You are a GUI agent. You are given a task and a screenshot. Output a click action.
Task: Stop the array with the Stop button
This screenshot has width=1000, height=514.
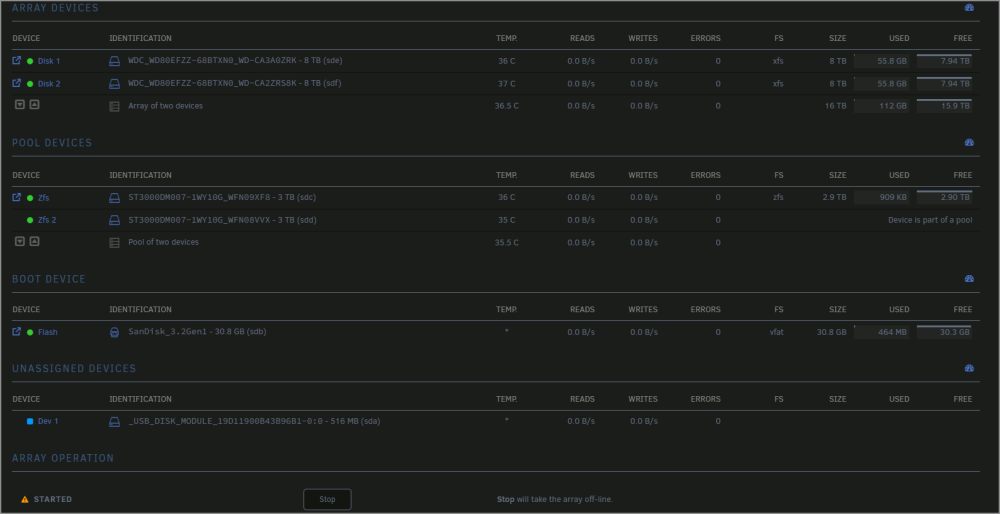point(327,499)
